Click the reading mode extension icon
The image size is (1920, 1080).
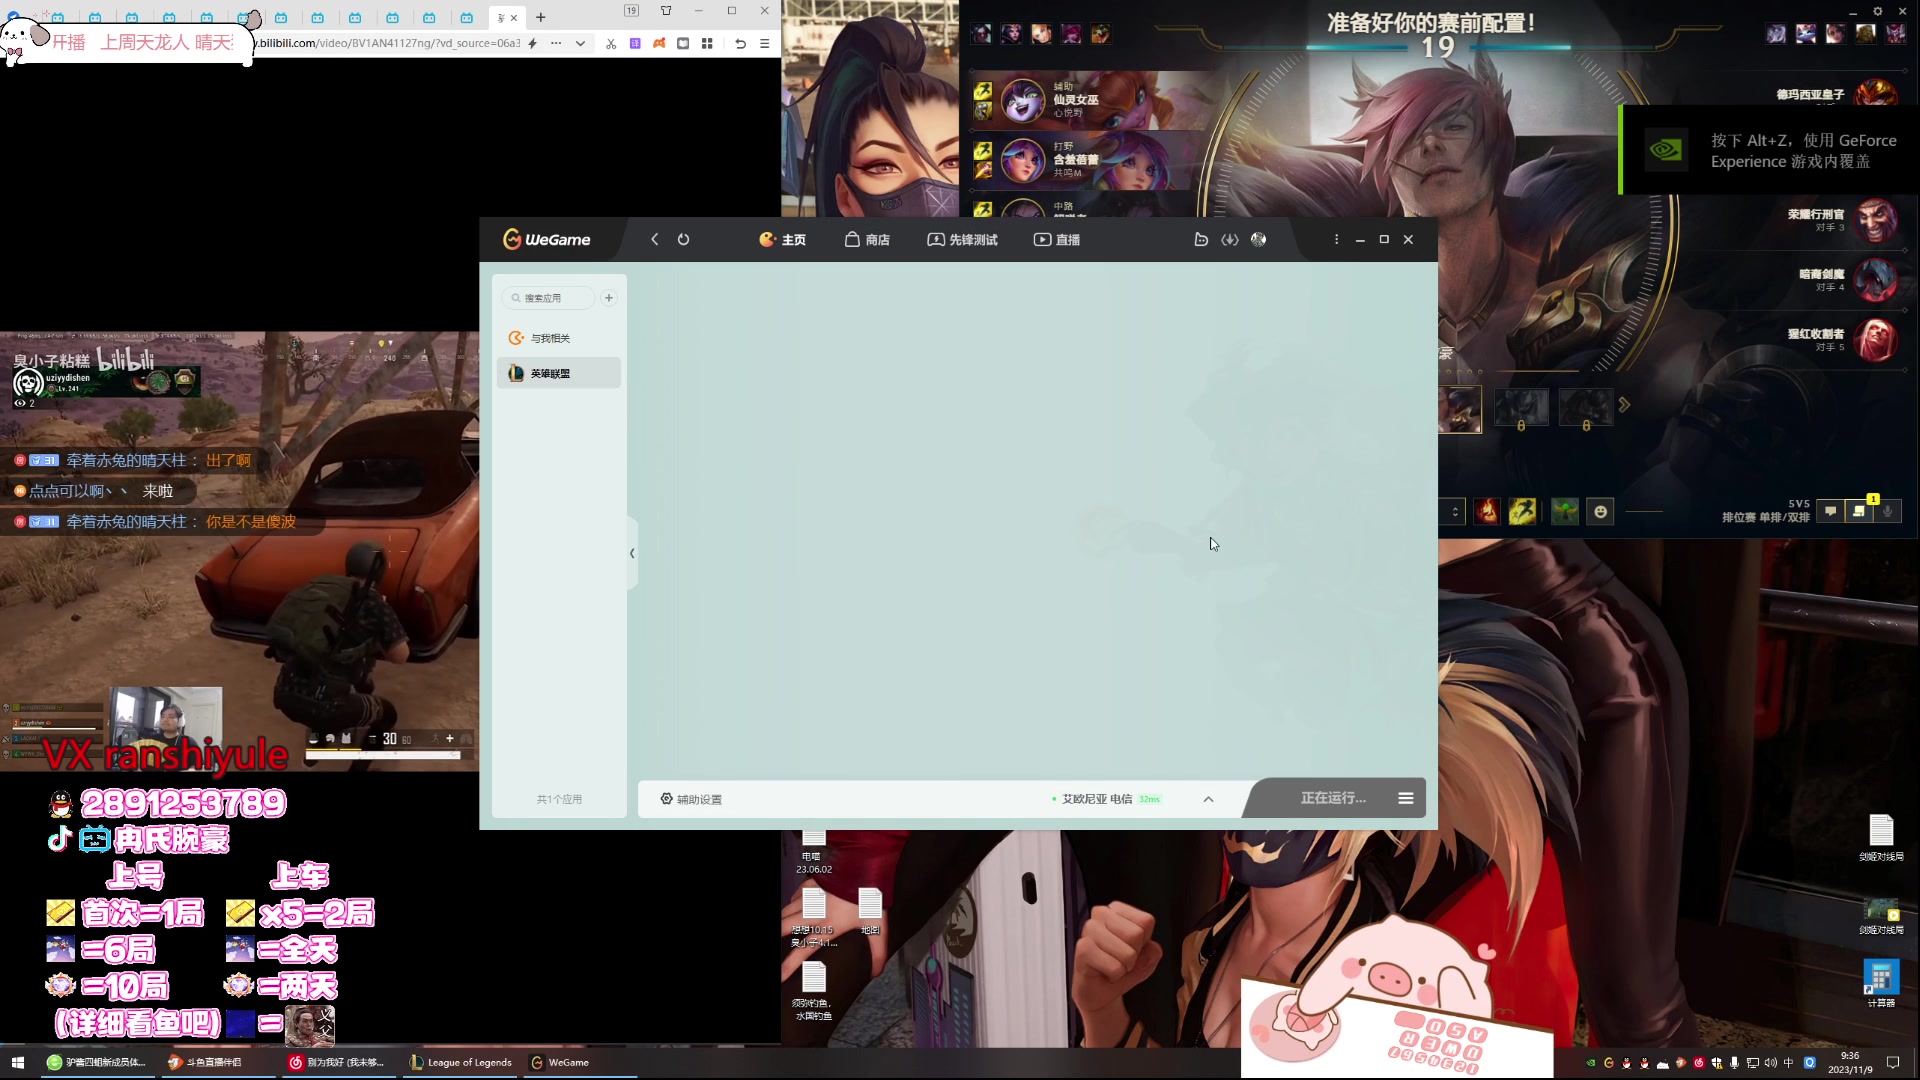point(683,43)
